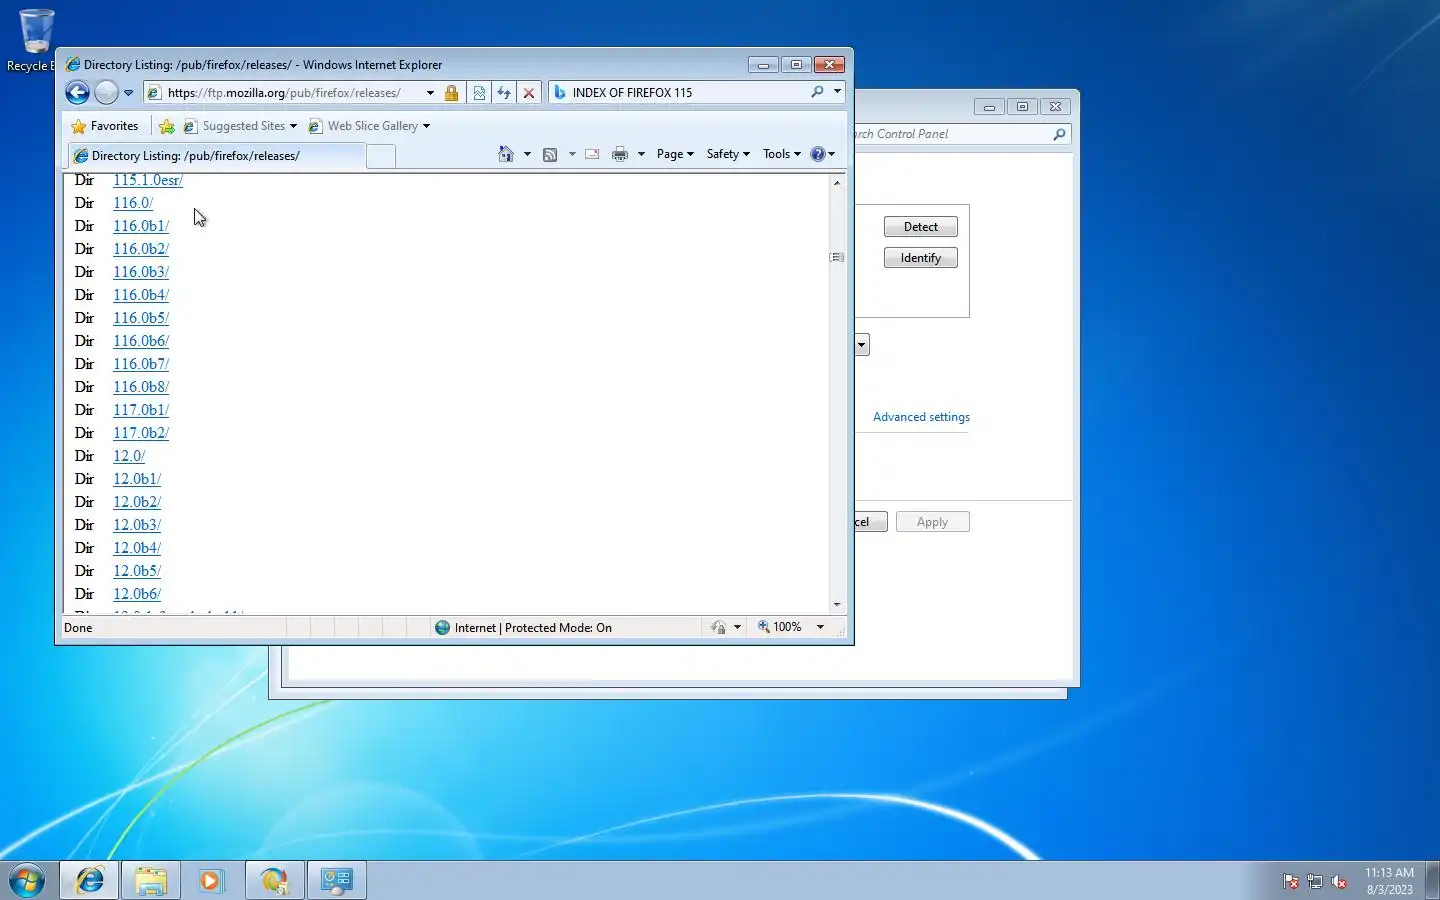
Task: Open the zoom level dropdown arrow
Action: tap(820, 627)
